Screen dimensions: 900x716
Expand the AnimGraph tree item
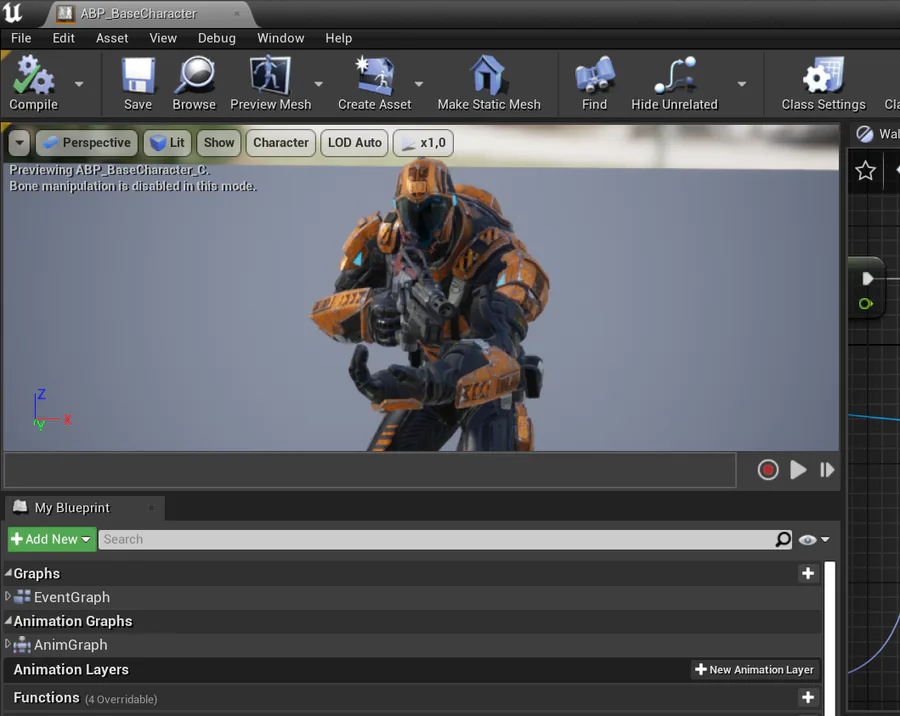click(7, 644)
